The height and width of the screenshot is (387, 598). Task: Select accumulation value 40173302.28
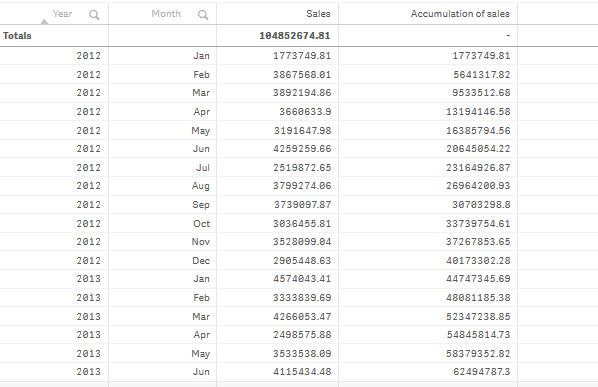(478, 260)
